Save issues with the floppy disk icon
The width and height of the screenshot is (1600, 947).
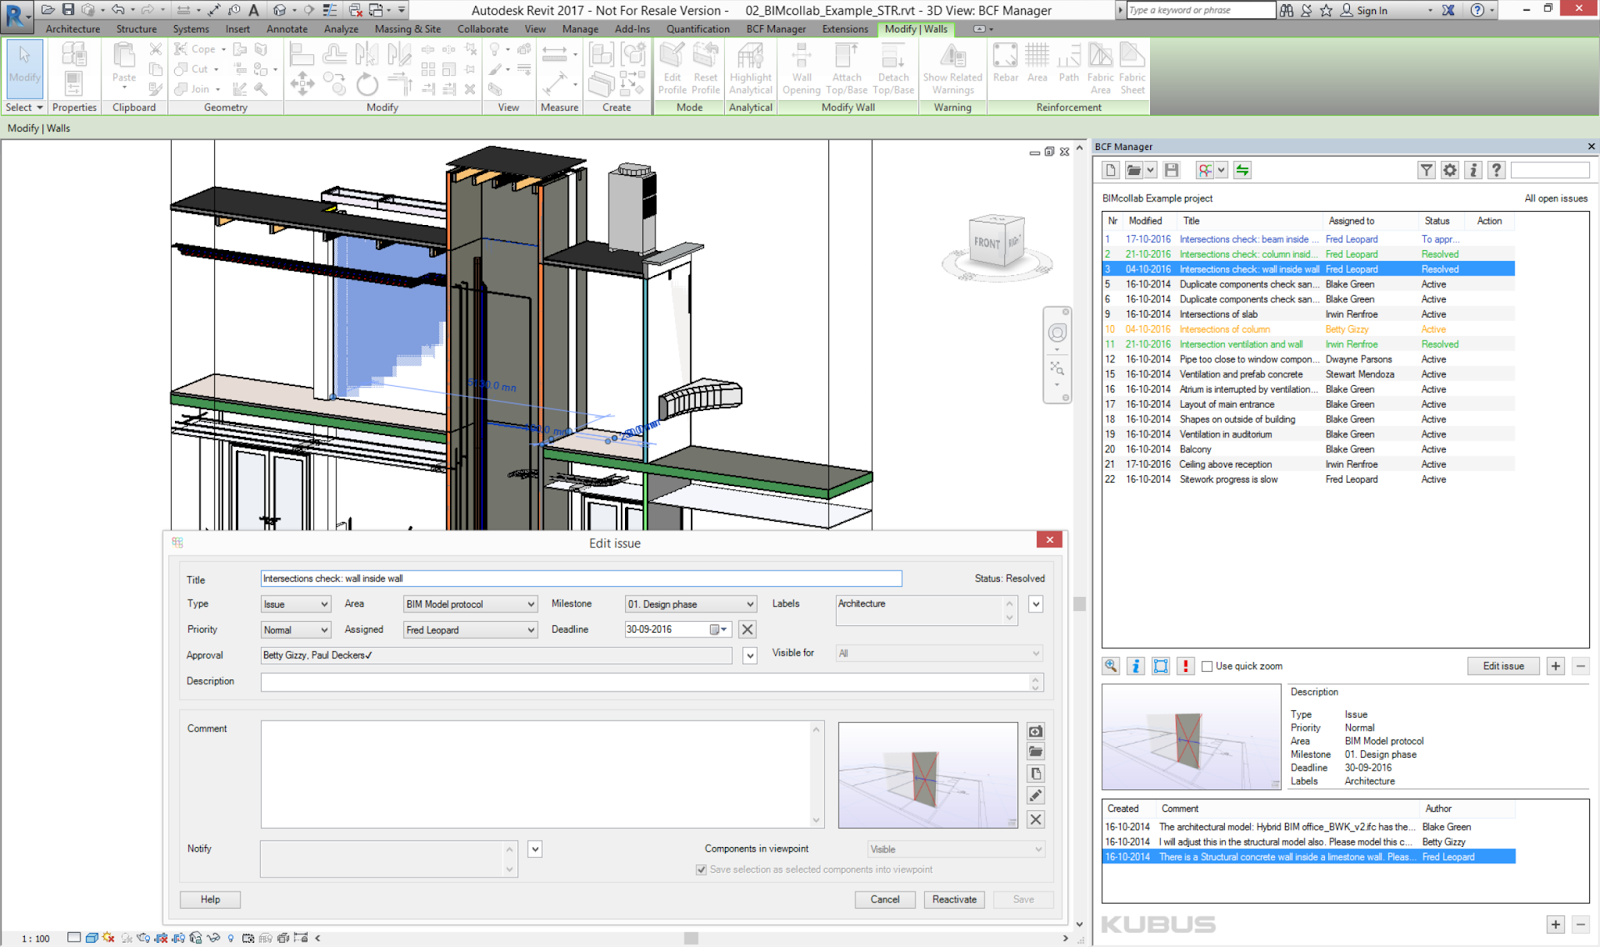(1171, 169)
